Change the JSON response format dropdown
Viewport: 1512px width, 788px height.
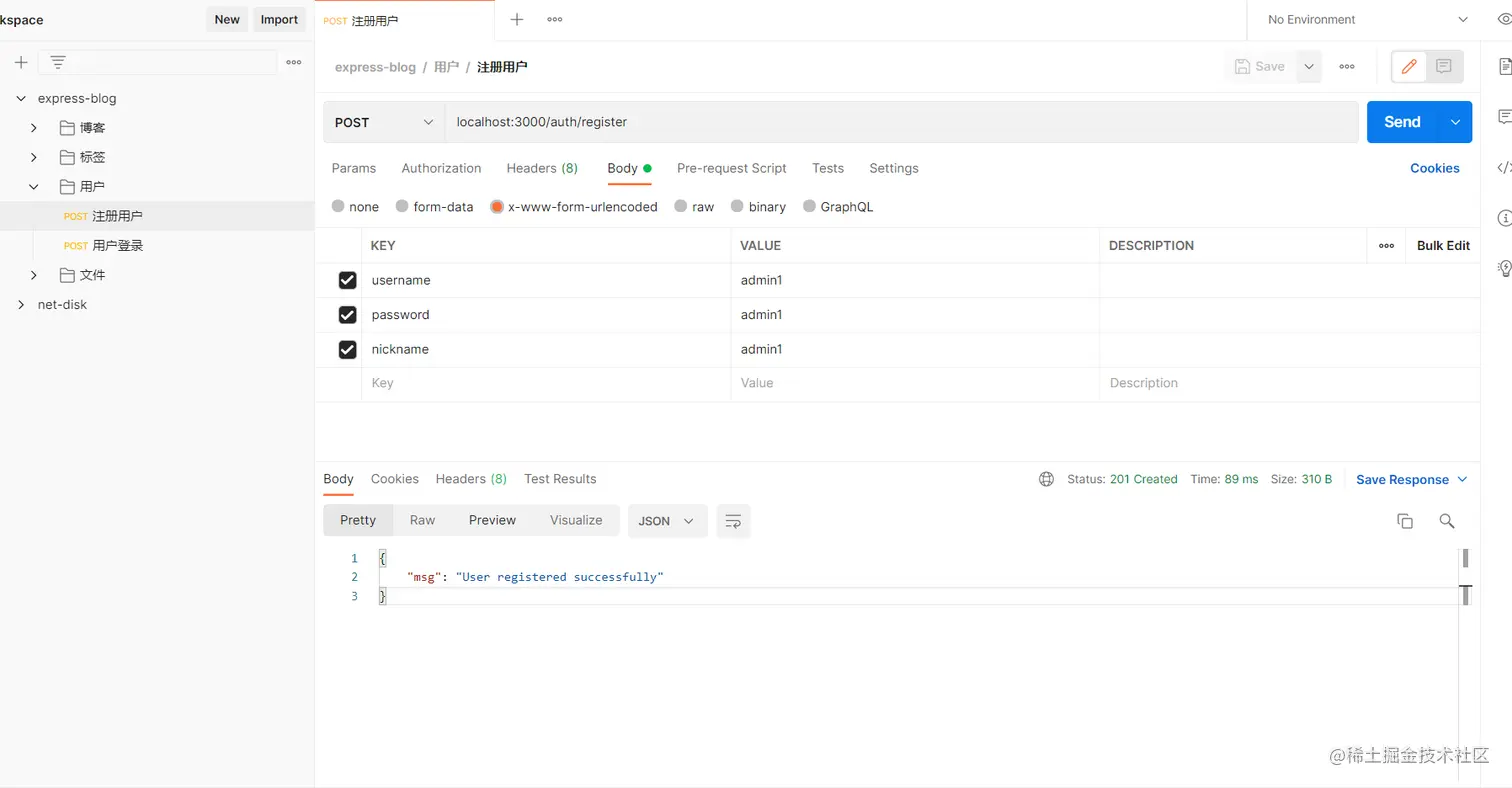[x=667, y=521]
